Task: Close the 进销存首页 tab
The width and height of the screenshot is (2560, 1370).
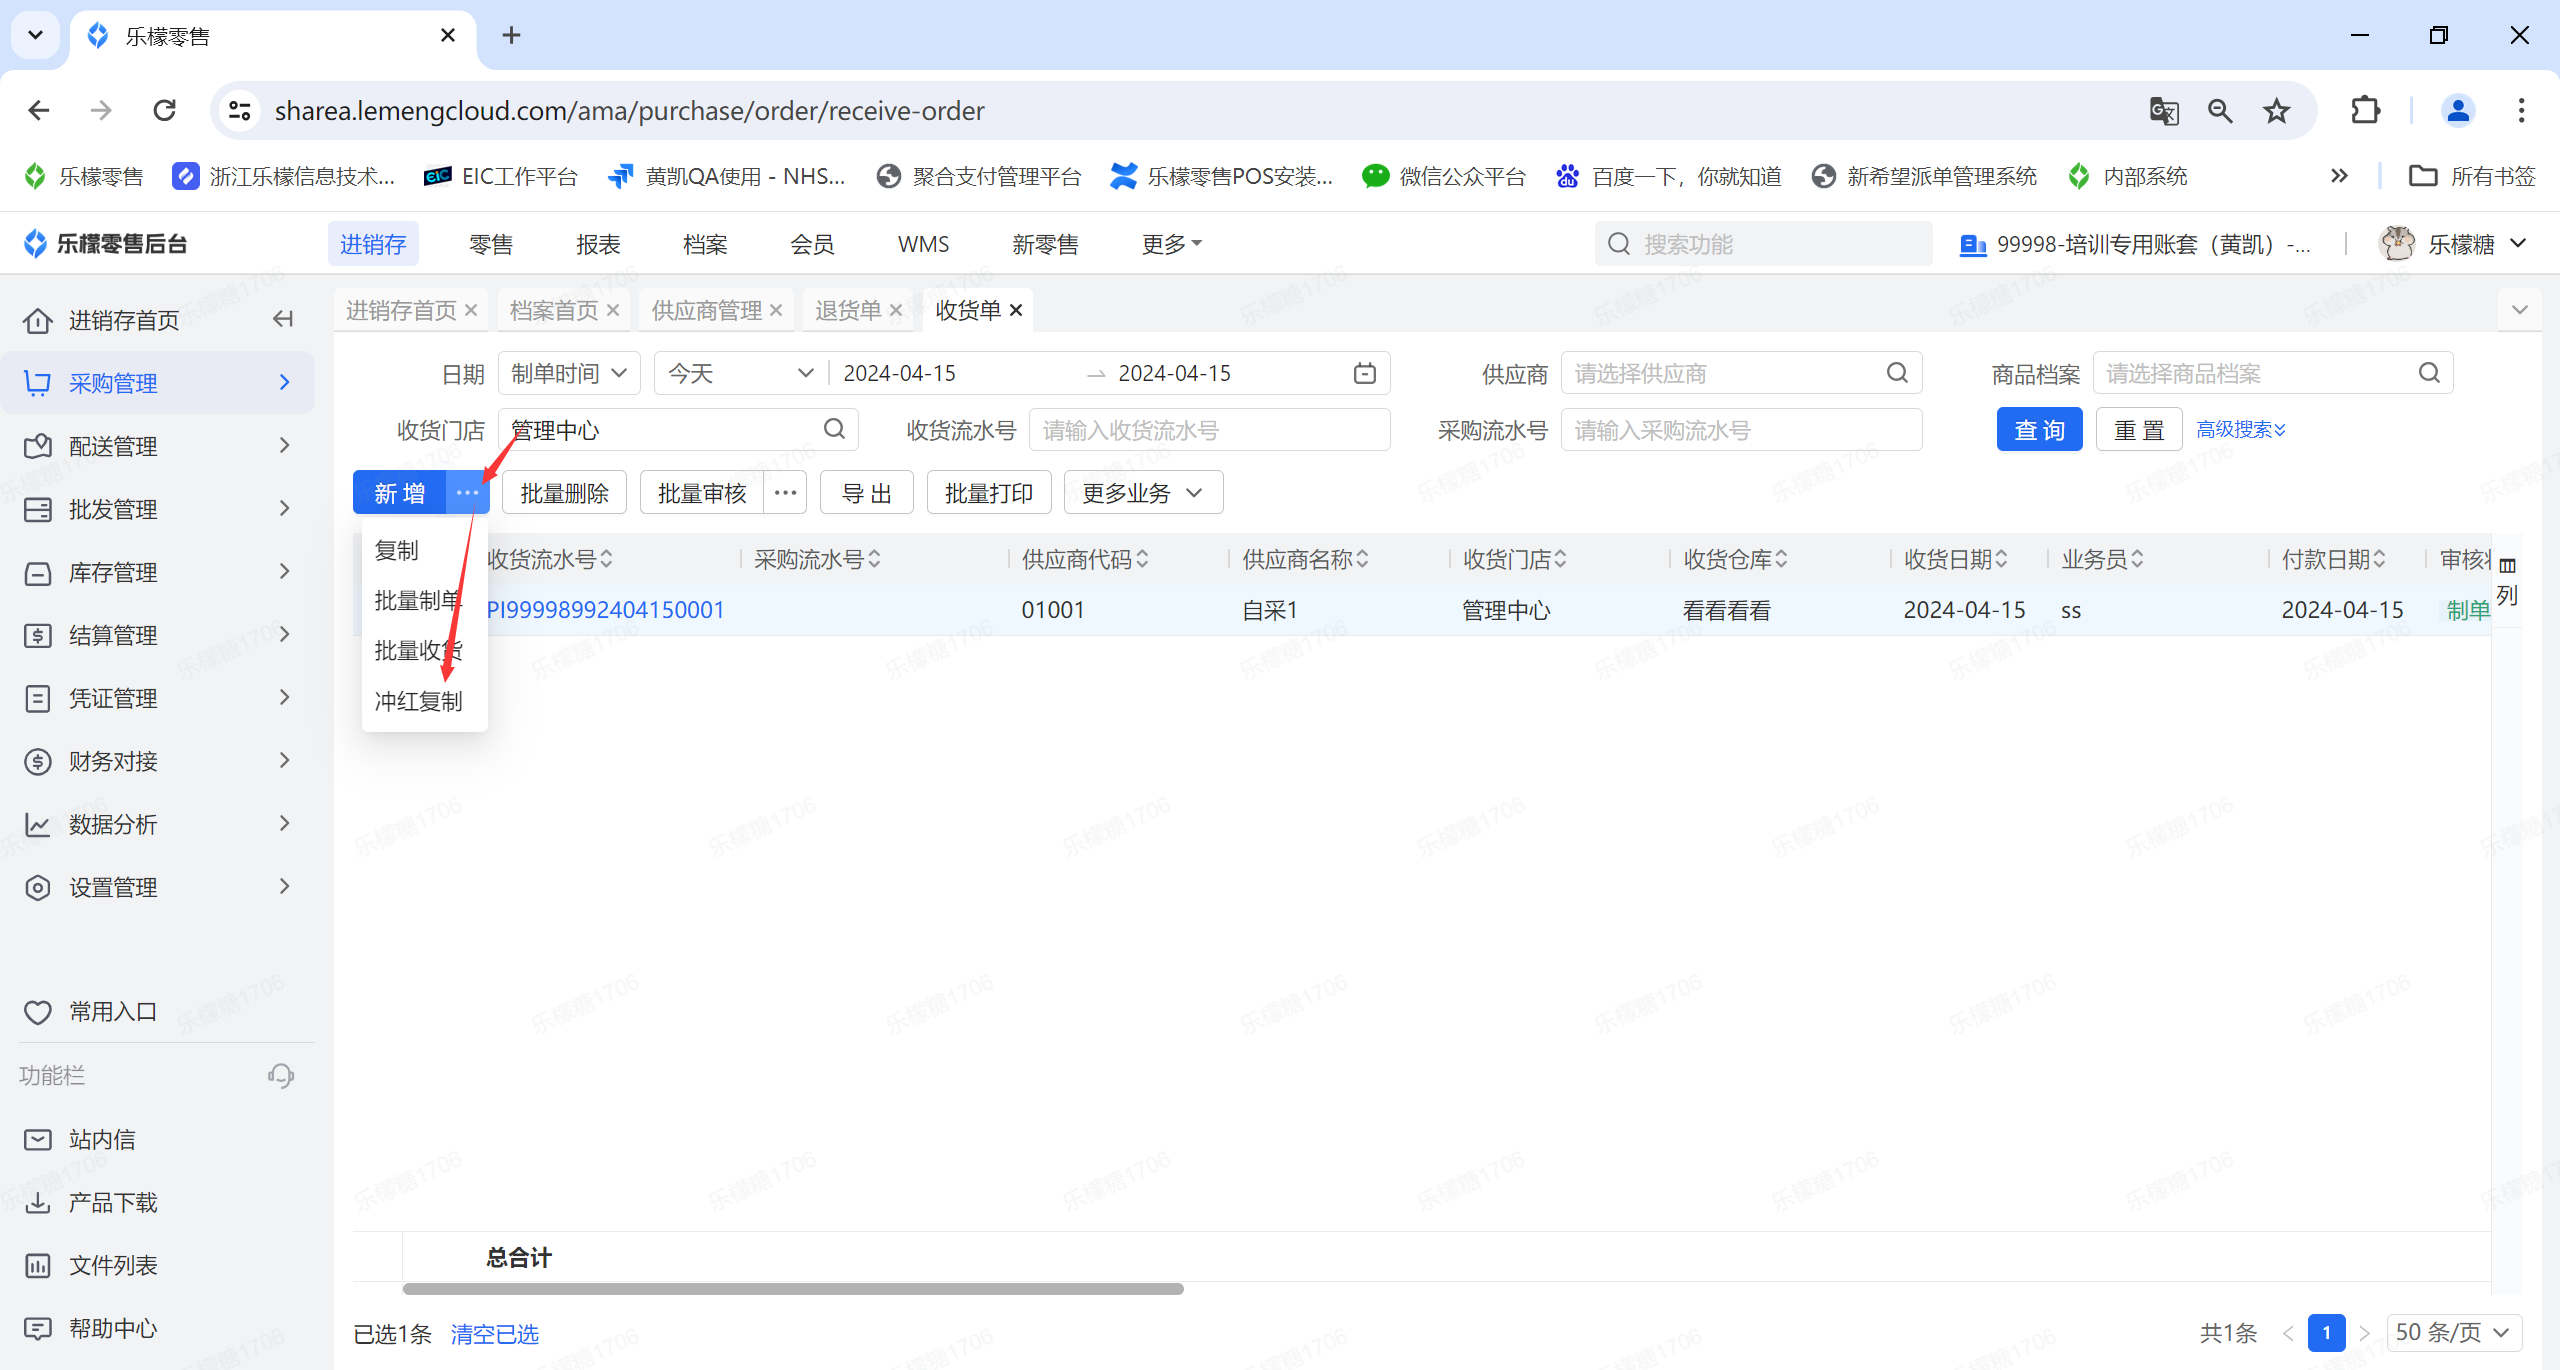Action: [471, 311]
